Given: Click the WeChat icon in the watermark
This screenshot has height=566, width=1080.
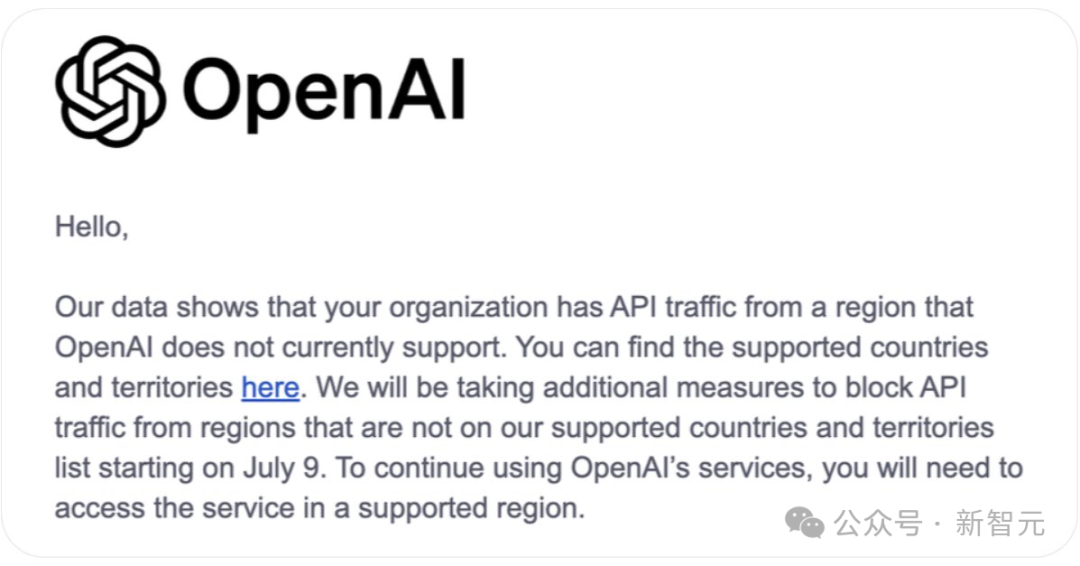Looking at the screenshot, I should coord(804,523).
